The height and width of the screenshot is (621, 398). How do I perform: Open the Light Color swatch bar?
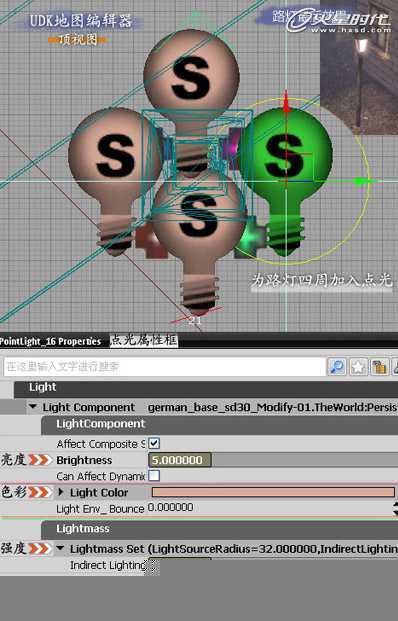coord(273,492)
